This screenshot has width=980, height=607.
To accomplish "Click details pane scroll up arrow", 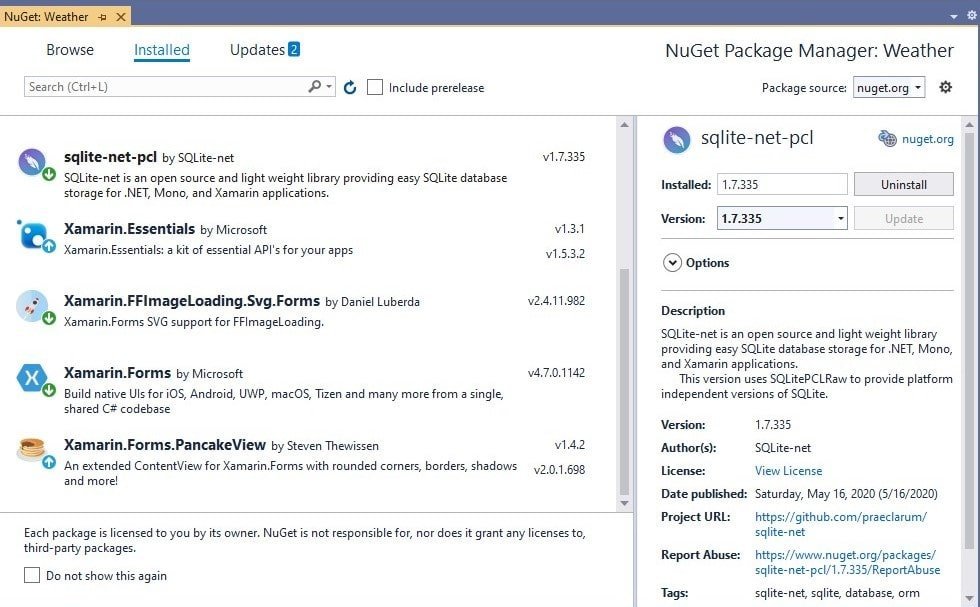I will click(969, 125).
